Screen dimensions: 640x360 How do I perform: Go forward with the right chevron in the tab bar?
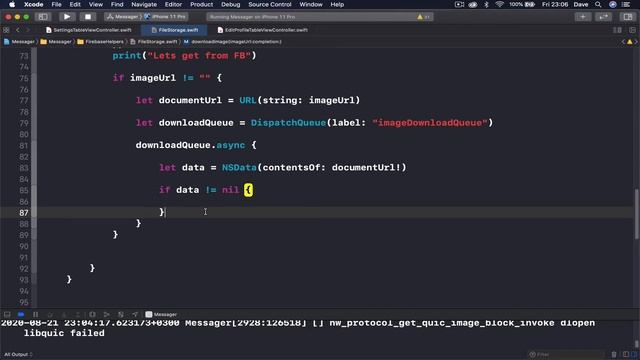pyautogui.click(x=28, y=30)
